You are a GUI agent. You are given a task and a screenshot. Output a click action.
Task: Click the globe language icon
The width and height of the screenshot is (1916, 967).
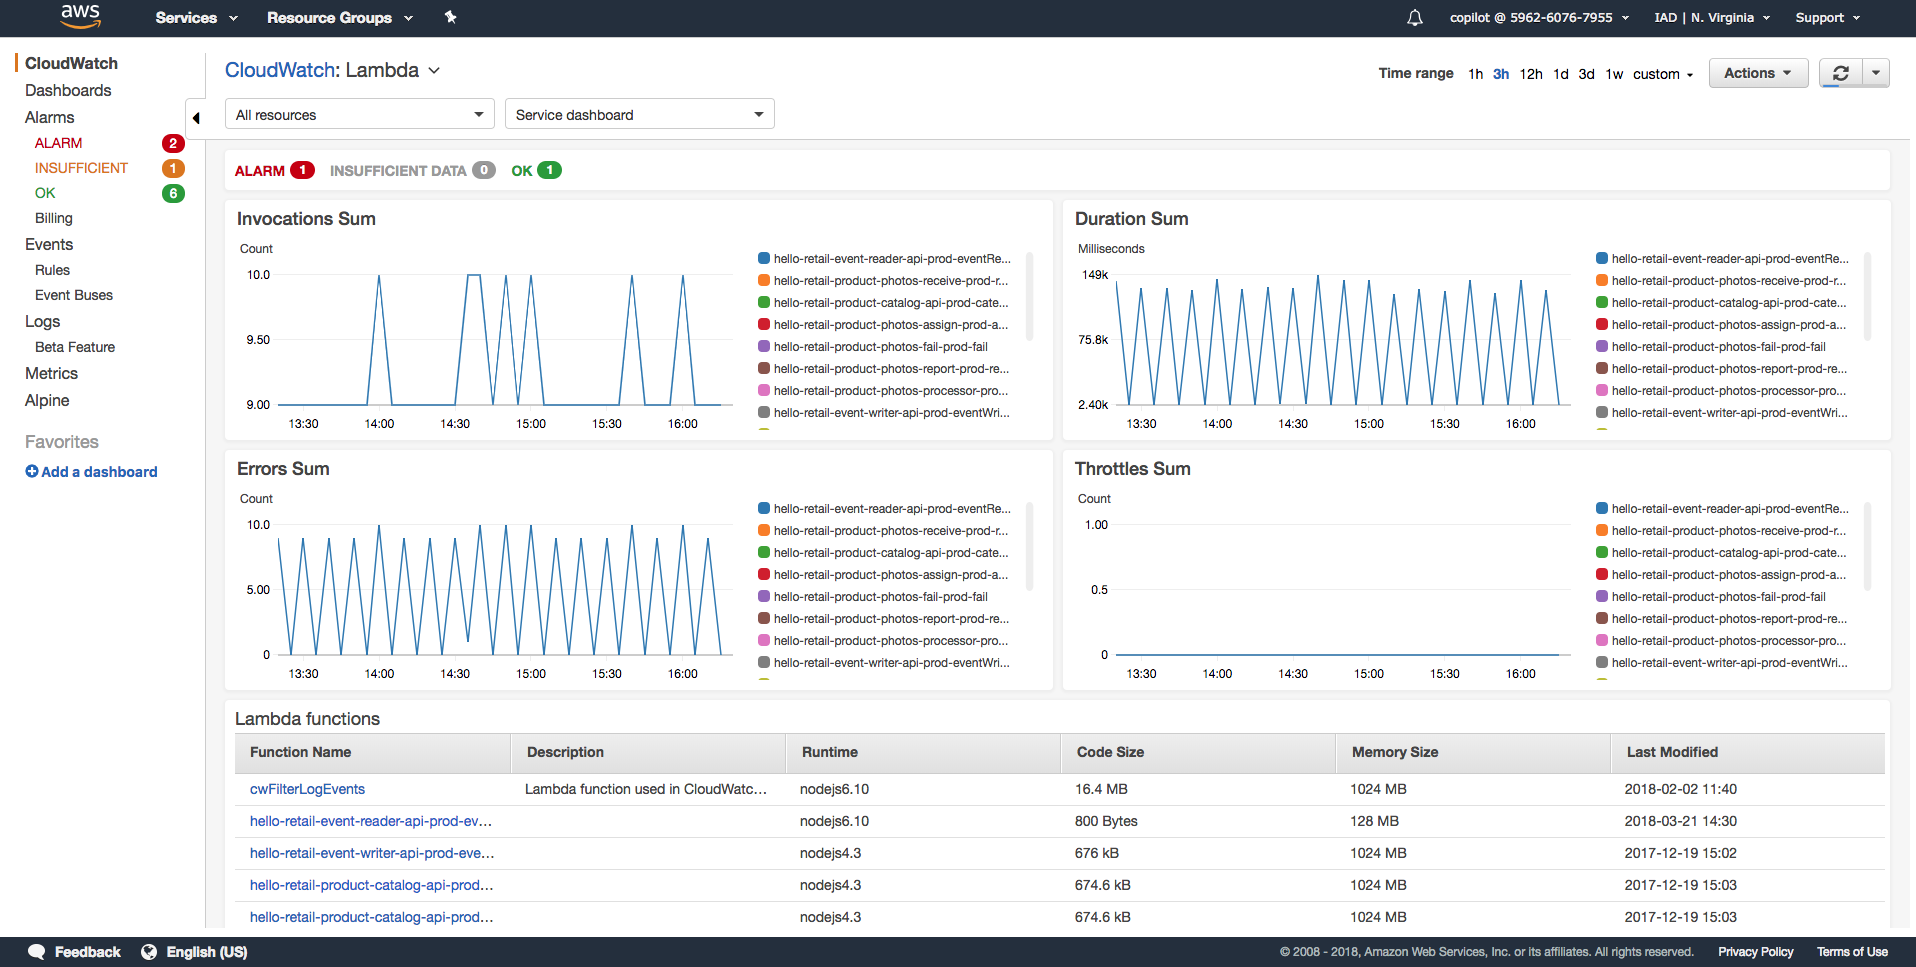point(149,952)
